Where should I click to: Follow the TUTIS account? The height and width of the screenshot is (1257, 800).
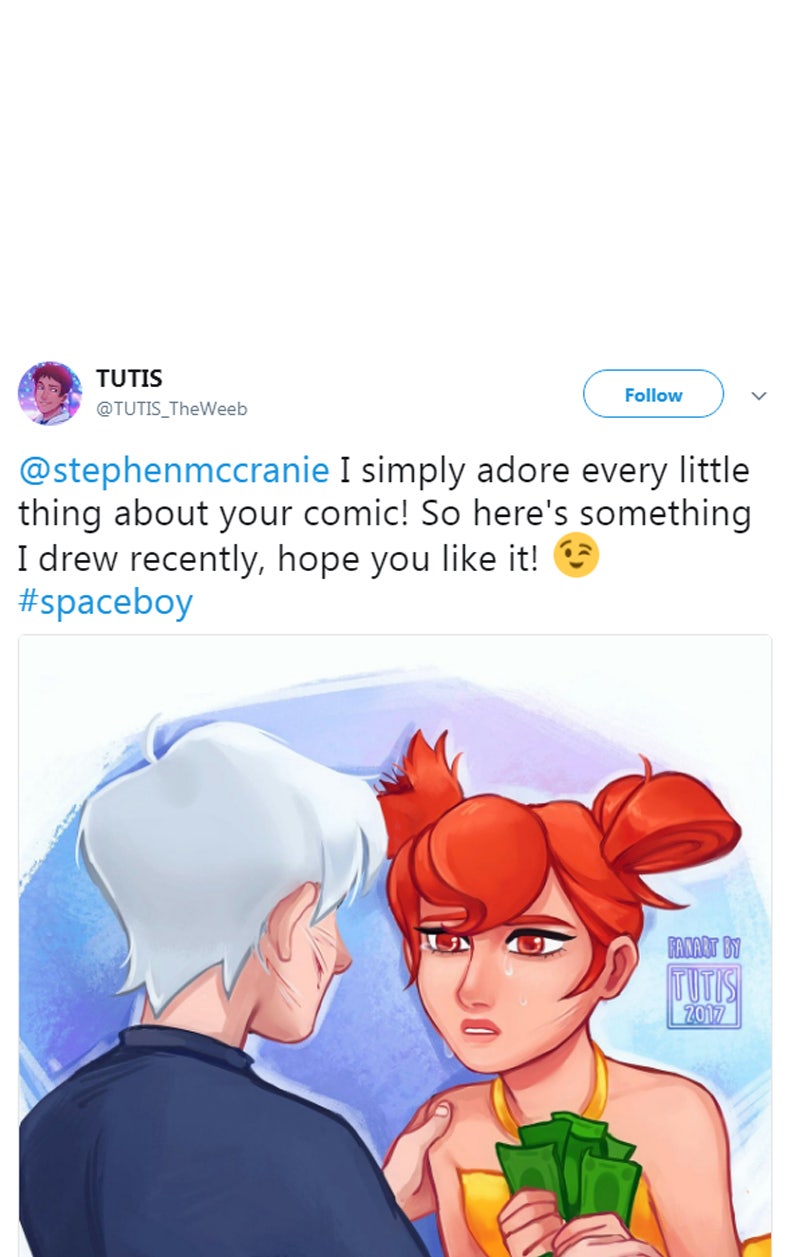coord(653,394)
